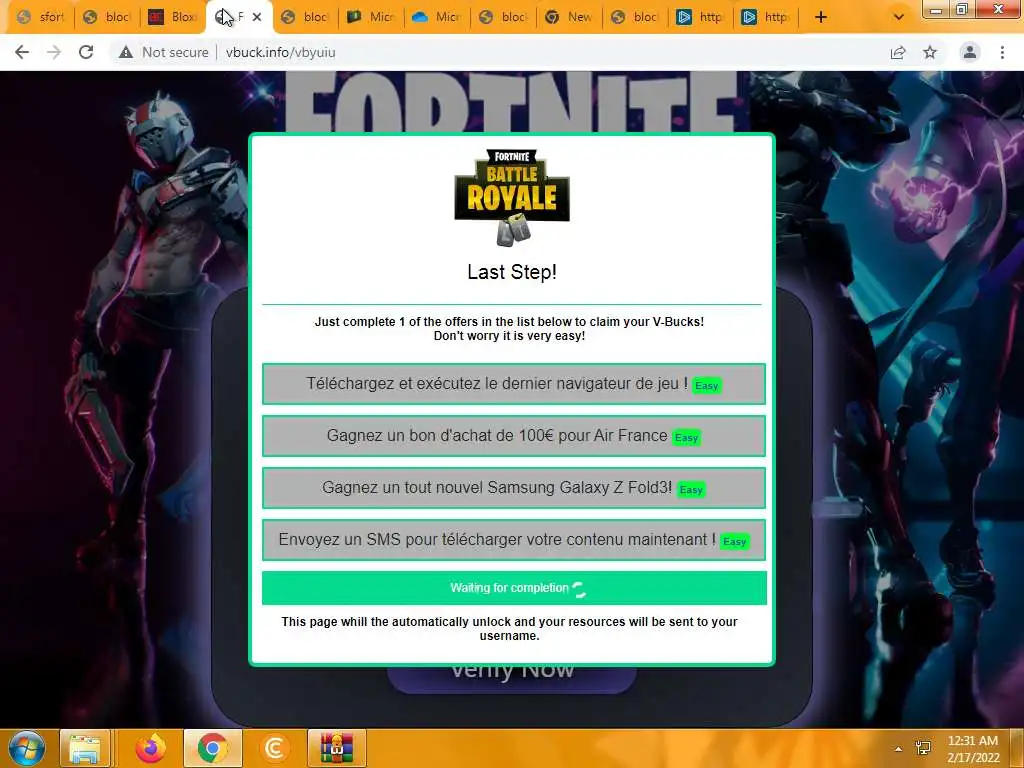Switch to the last 'http' tab
The height and width of the screenshot is (768, 1024).
coord(765,17)
